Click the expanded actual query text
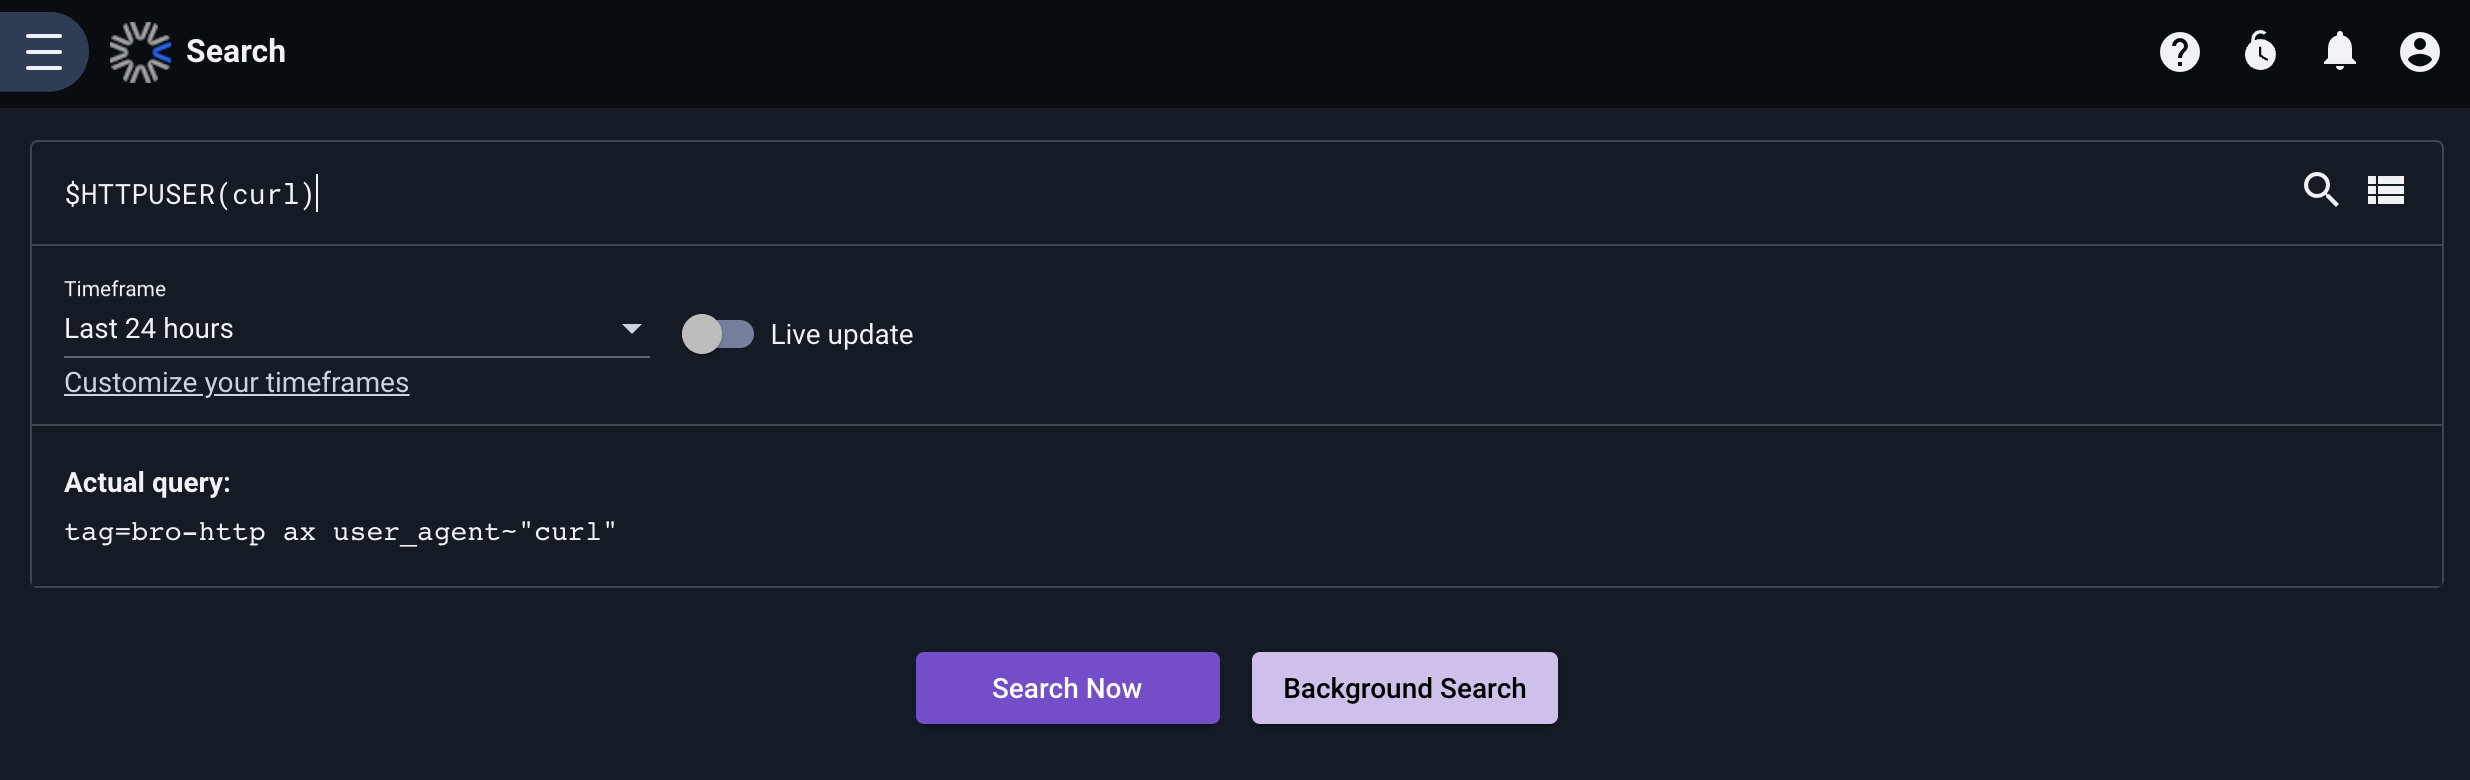The height and width of the screenshot is (780, 2470). pos(340,532)
